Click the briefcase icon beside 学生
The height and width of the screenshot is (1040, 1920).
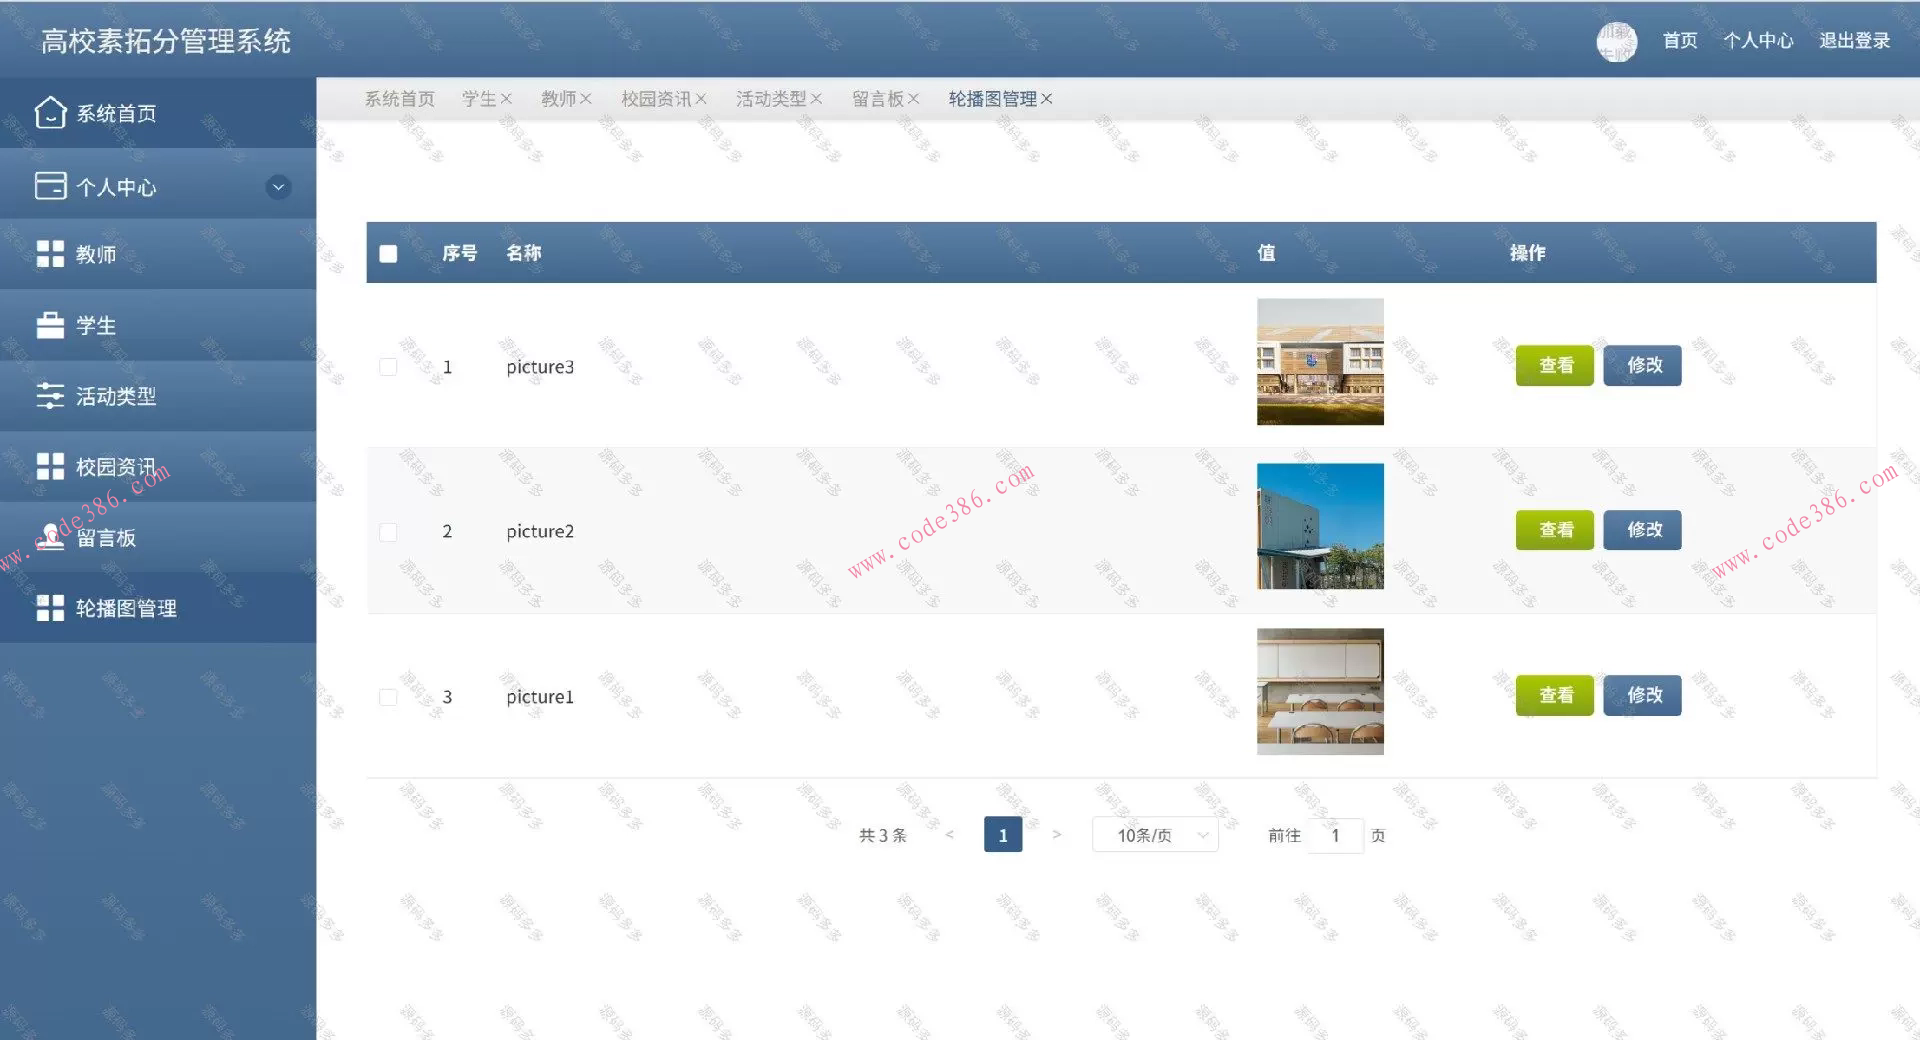50,325
